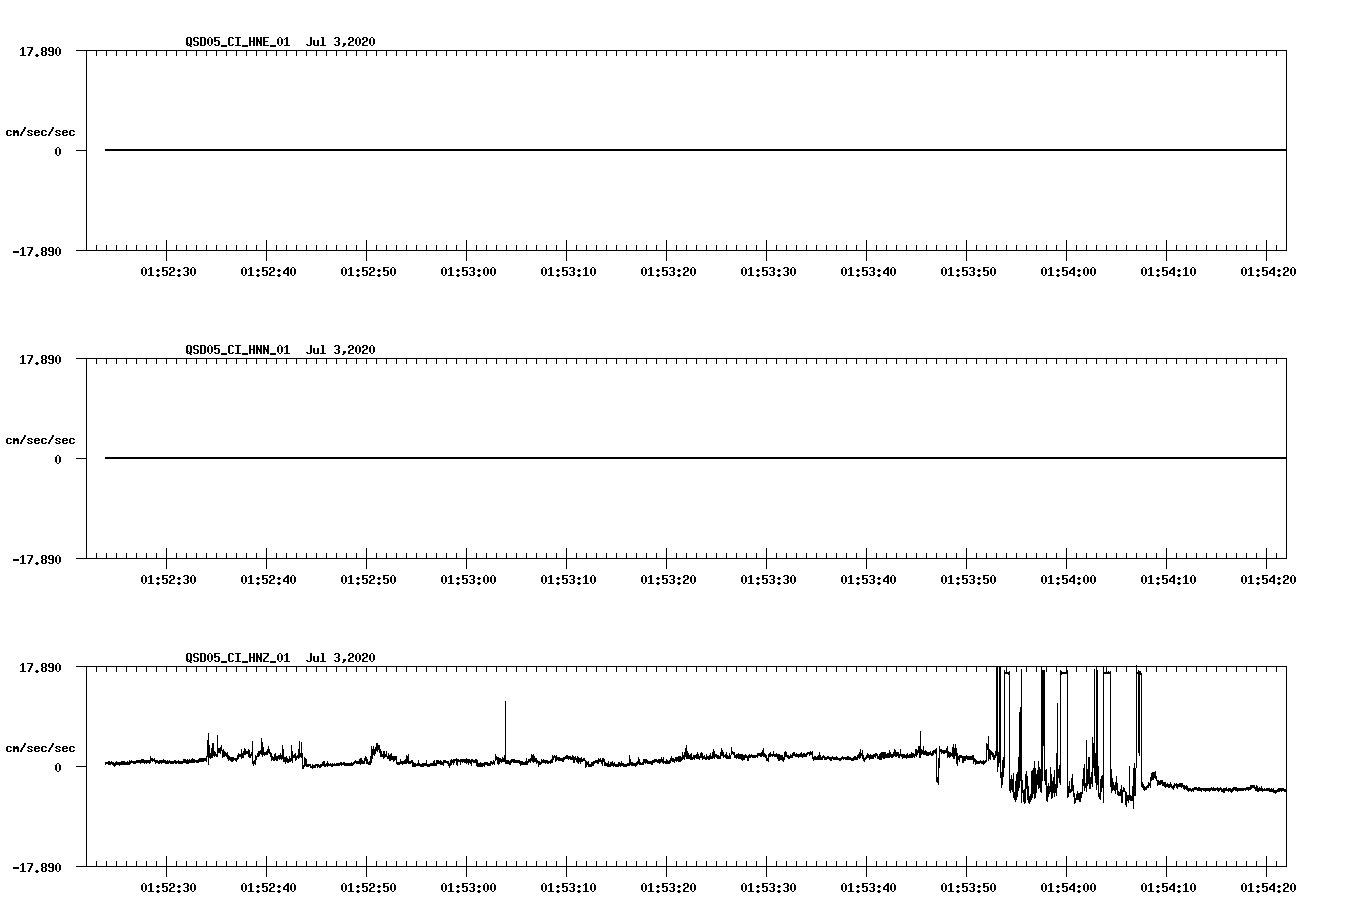Click the tall isolated spike after 01:53:00 in HNZ trace
Viewport: 1358px width, 924px height.
(x=505, y=730)
